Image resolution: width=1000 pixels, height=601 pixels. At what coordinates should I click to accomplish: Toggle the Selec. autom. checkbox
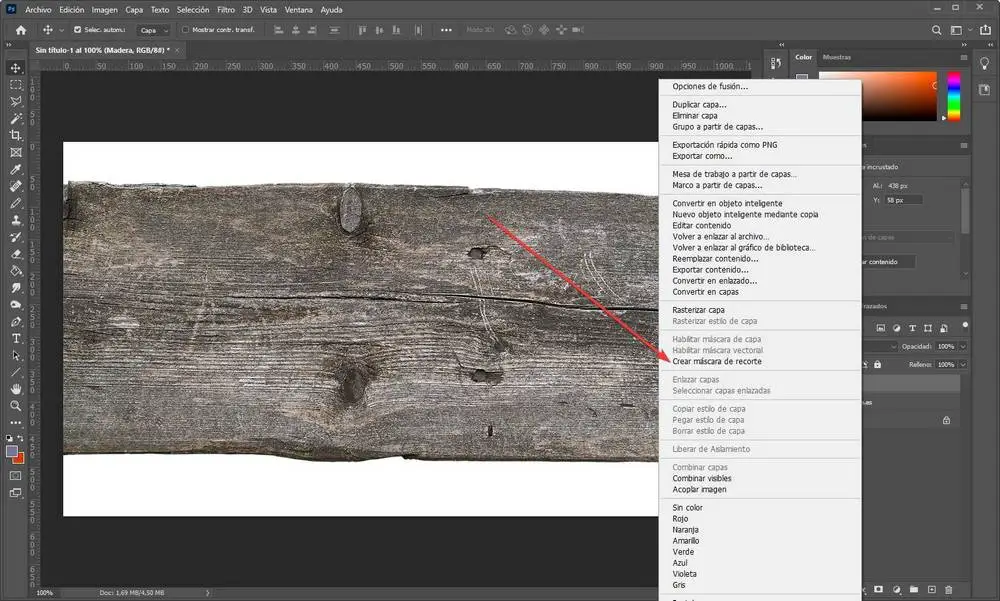click(78, 30)
